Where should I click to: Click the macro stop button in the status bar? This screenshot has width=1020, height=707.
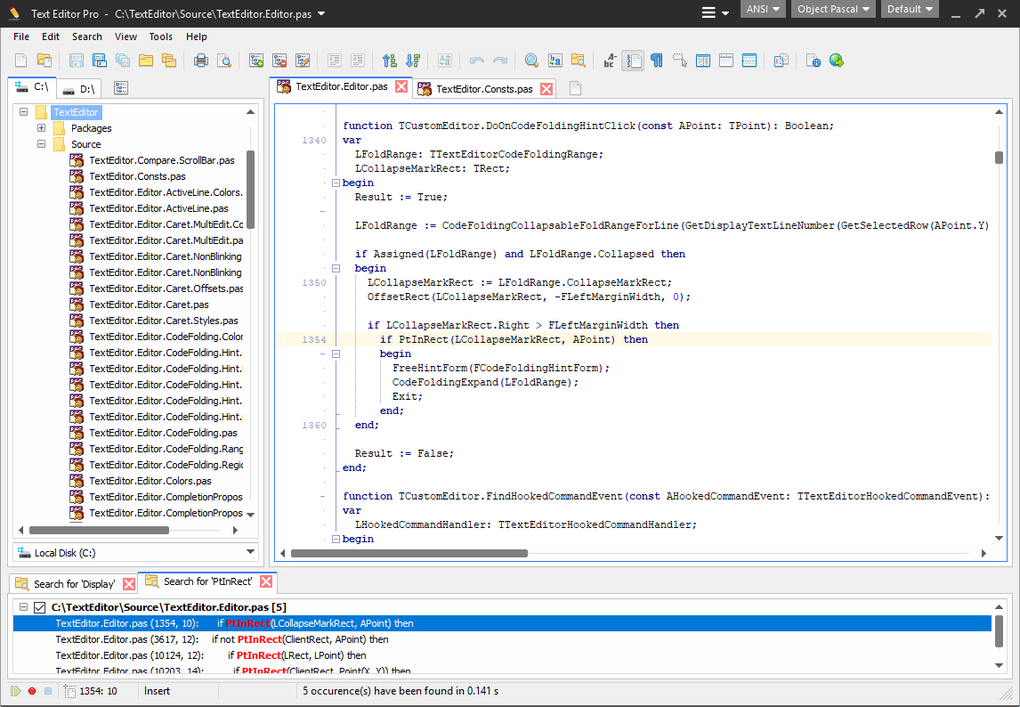47,691
